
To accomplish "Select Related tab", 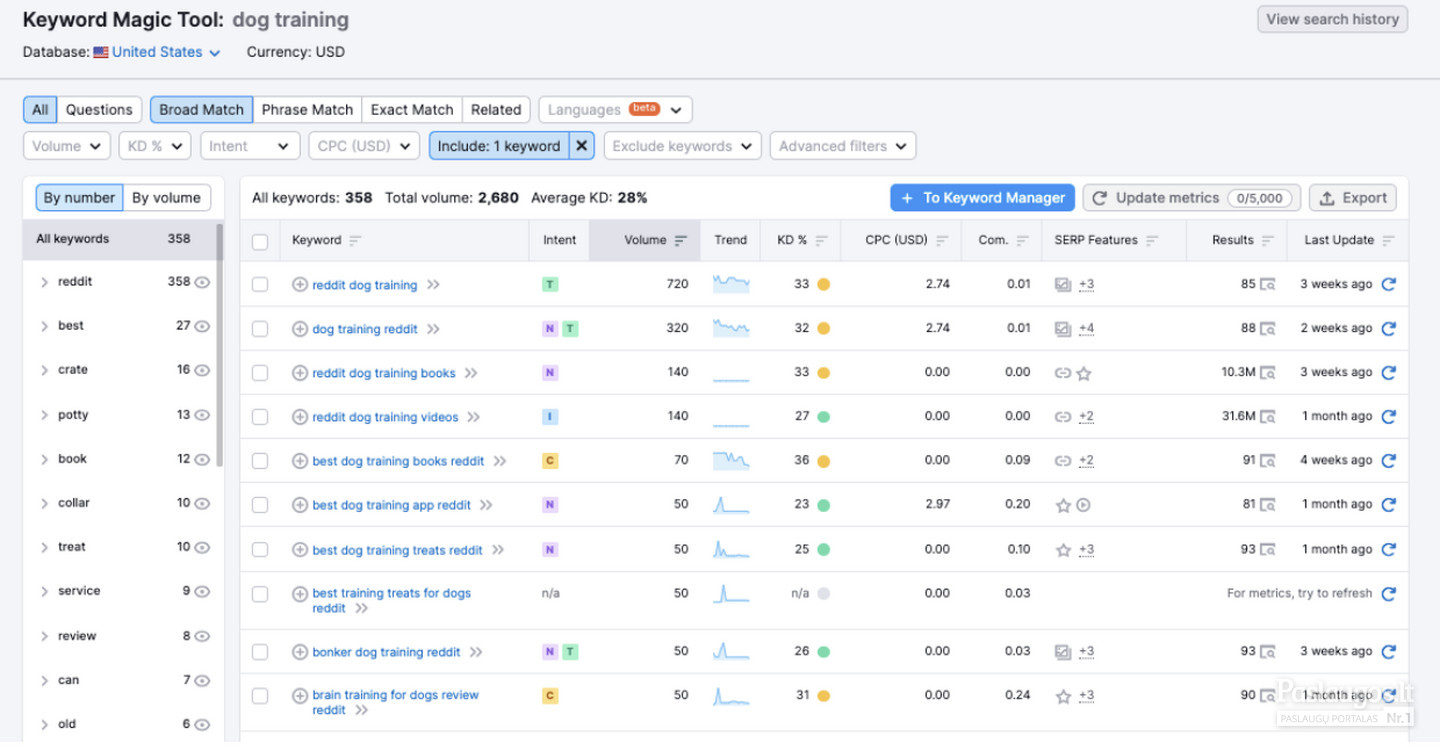I will click(496, 110).
